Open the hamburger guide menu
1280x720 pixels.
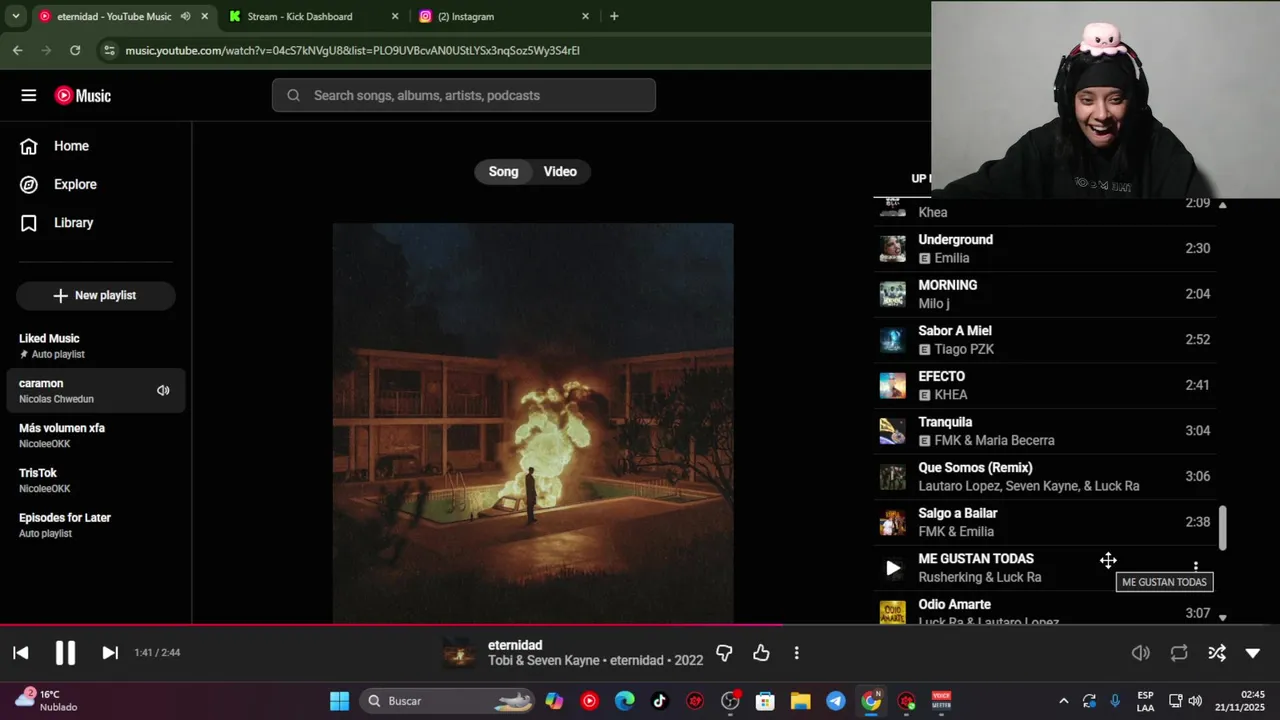pos(28,95)
